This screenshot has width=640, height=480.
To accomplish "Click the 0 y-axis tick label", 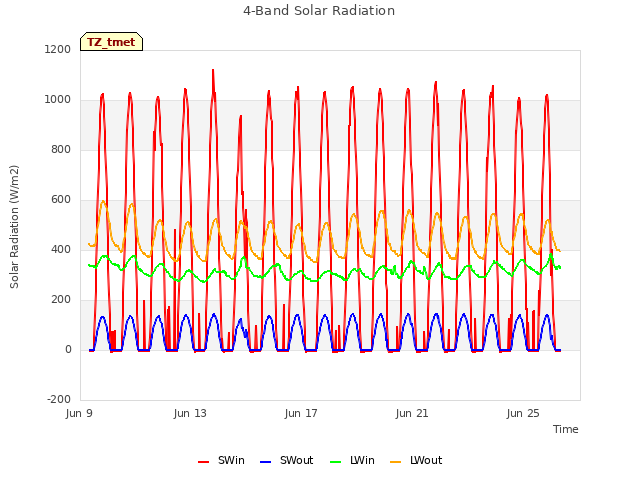I will pyautogui.click(x=68, y=349).
